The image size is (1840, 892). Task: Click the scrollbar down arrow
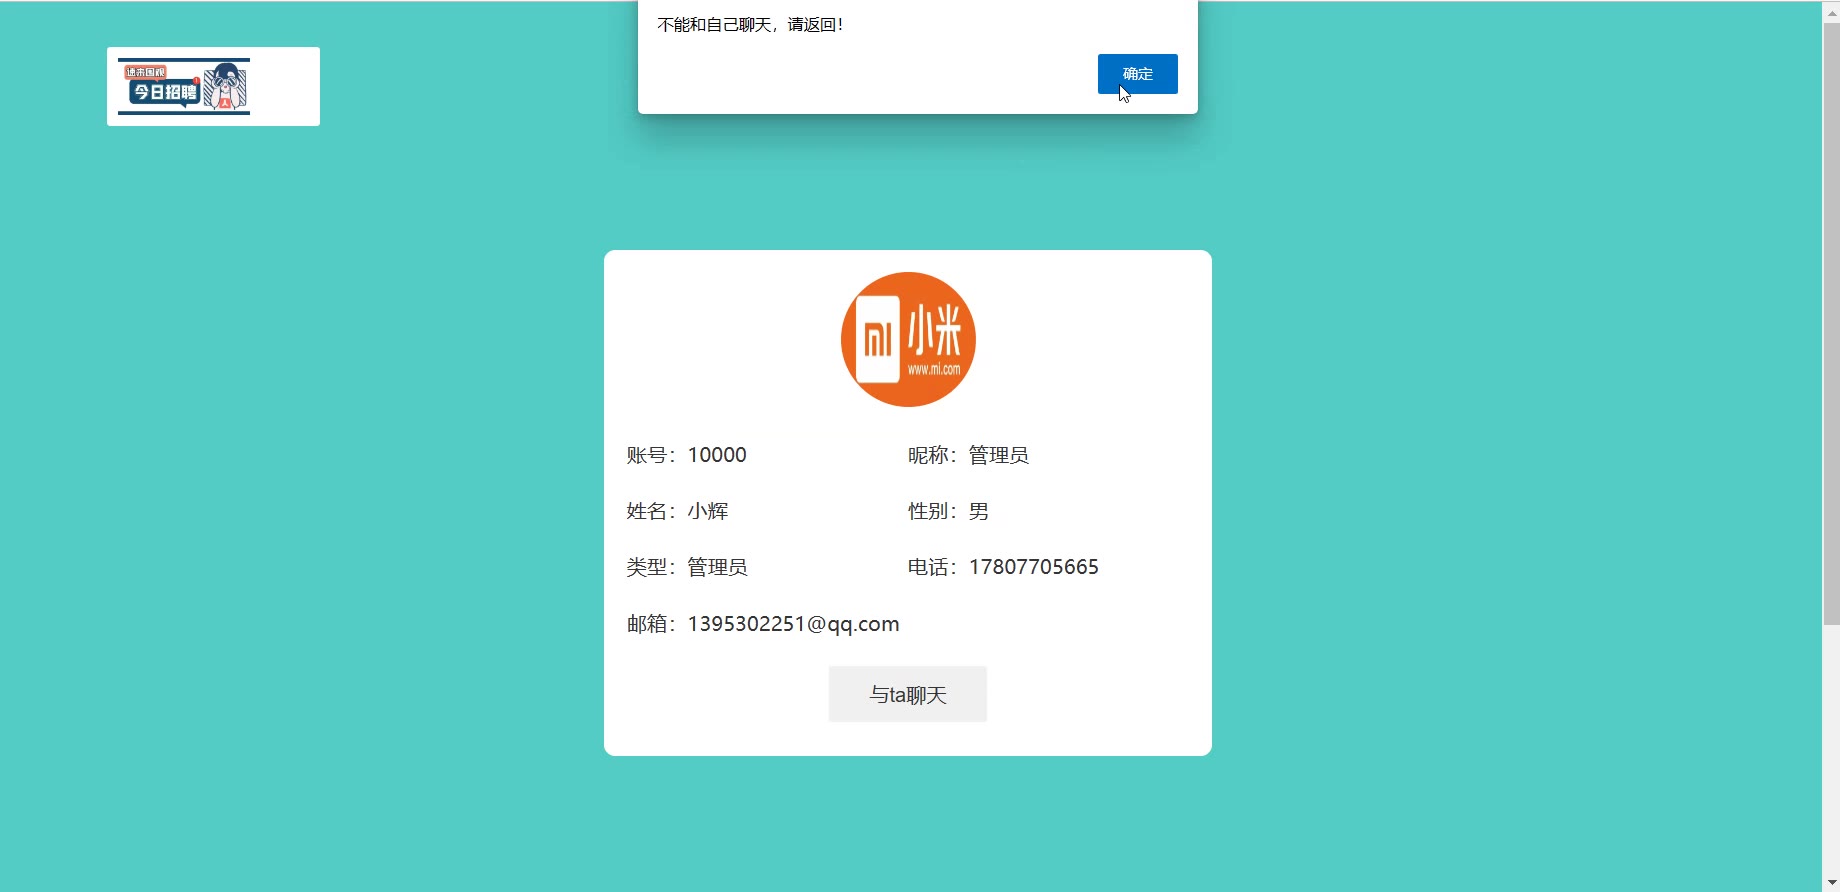1831,883
